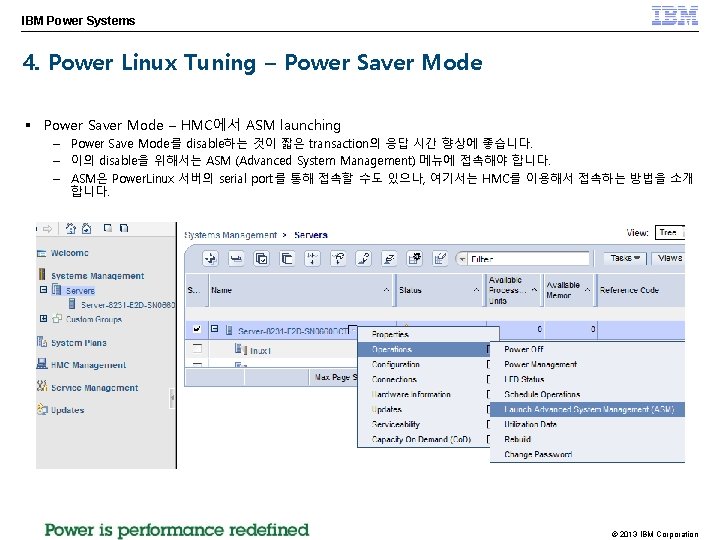720x540 pixels.
Task: Choose Rebuild in Operations submenu
Action: tap(587, 439)
